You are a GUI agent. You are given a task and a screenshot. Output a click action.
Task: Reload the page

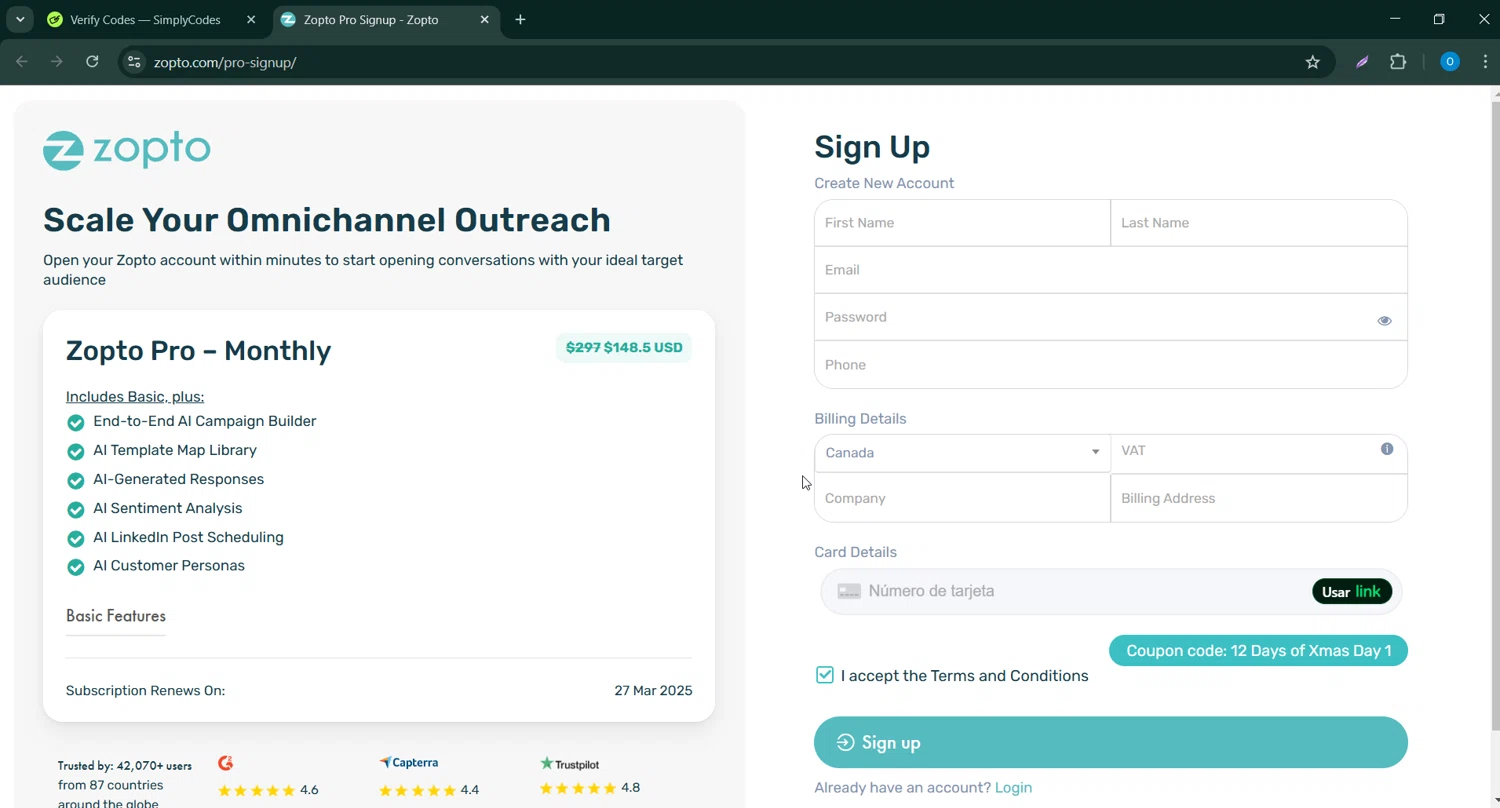click(x=92, y=62)
